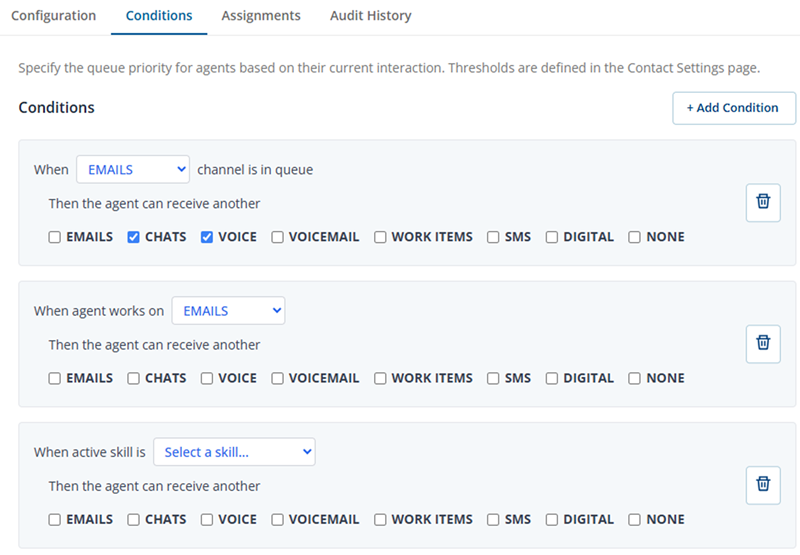Switch to the Configuration tab

[x=54, y=16]
